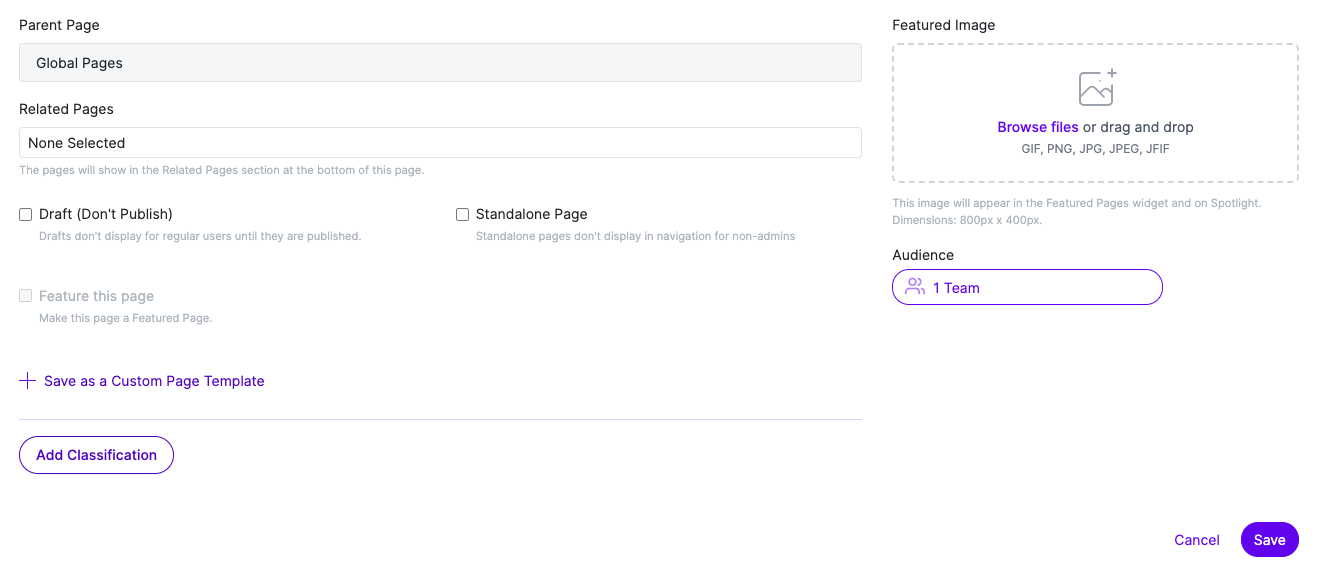Viewport: 1323px width, 583px height.
Task: Click the Featured Image drop zone
Action: (x=1095, y=113)
